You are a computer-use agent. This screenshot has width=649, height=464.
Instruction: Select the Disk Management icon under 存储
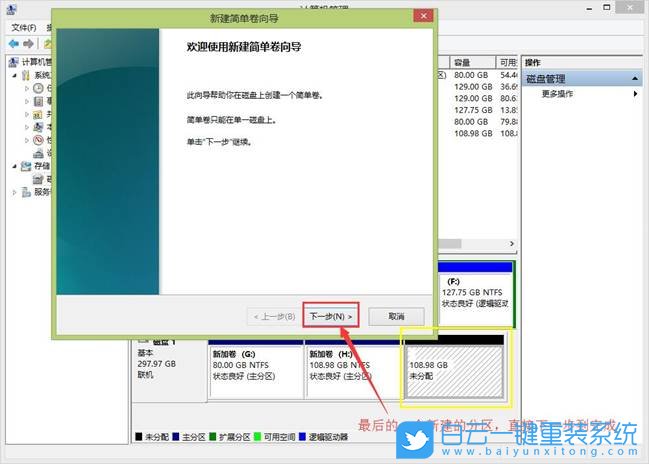pos(38,179)
